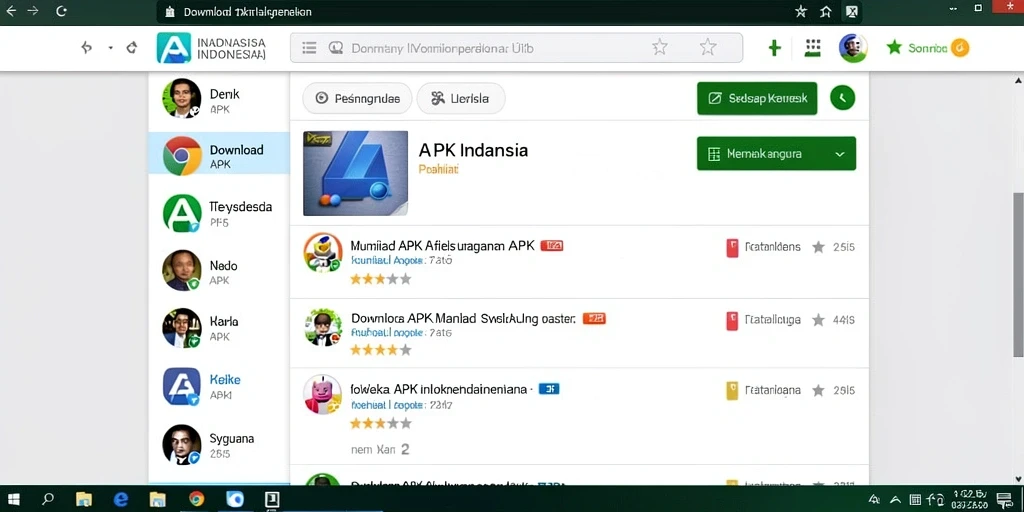Click the address bar page title
This screenshot has height=512, width=1024.
tap(248, 12)
